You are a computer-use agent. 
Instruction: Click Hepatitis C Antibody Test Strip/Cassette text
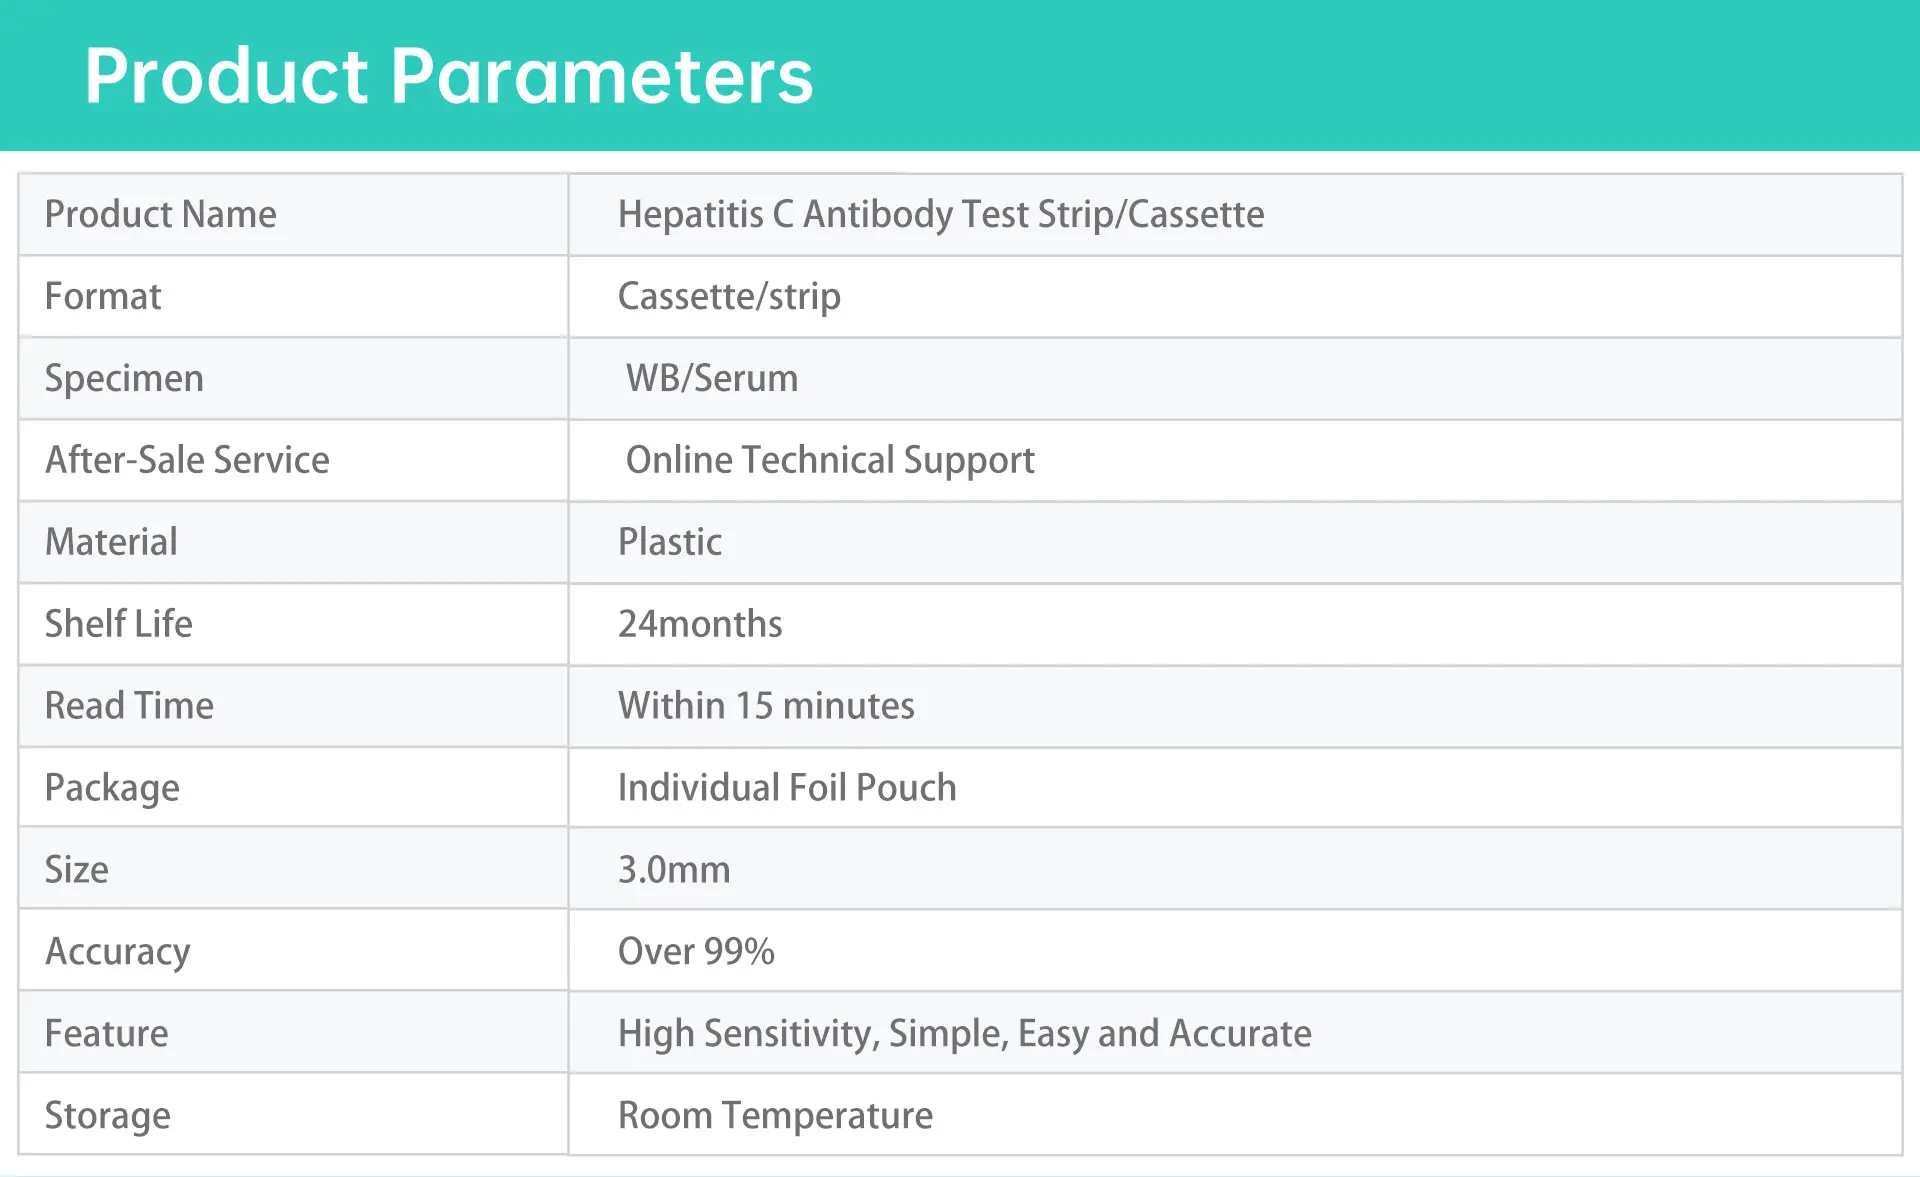point(941,214)
